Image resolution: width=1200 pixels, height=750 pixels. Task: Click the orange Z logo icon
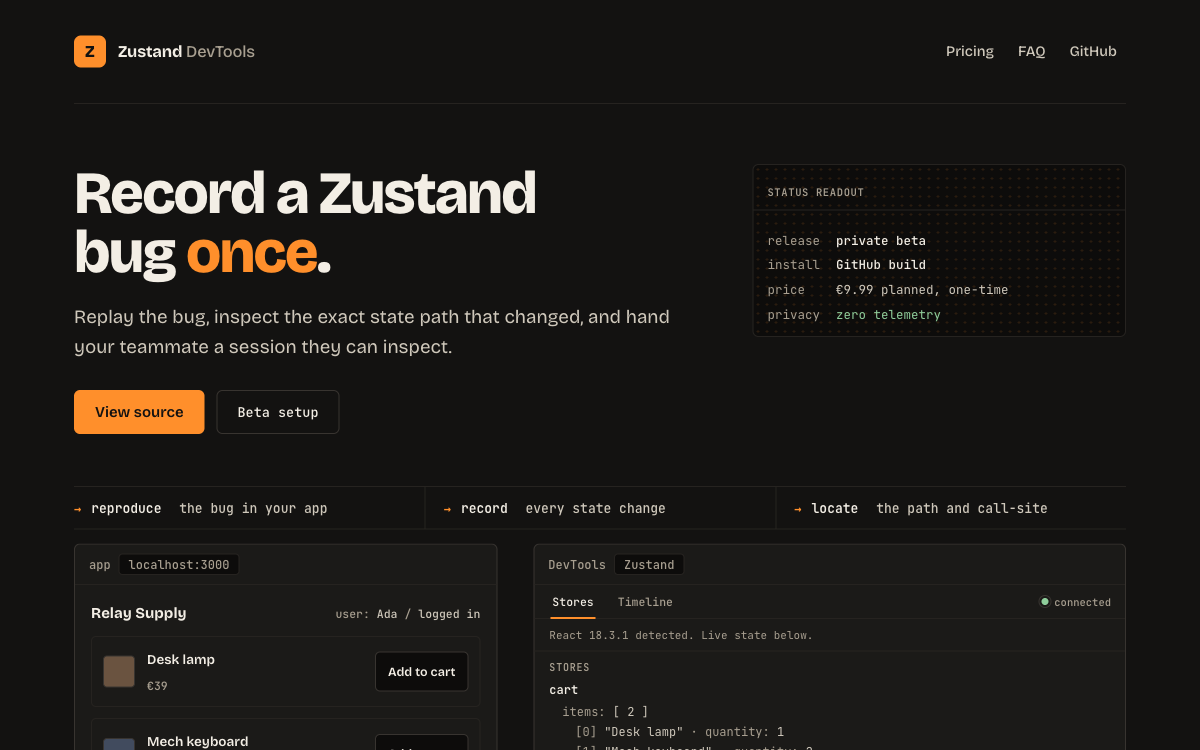(90, 51)
